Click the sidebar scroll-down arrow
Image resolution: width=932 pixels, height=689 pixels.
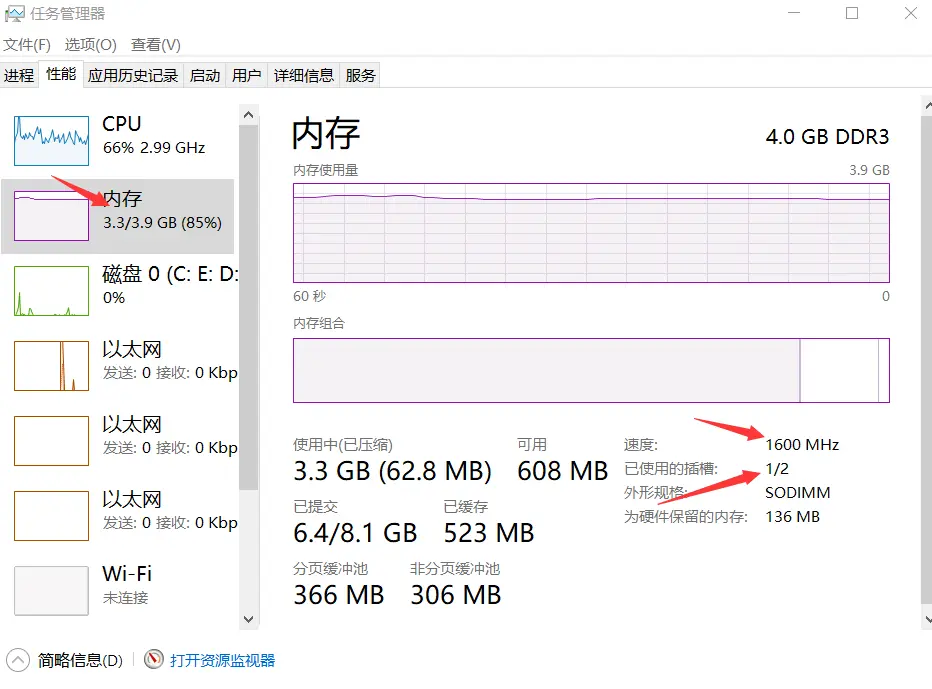(249, 619)
